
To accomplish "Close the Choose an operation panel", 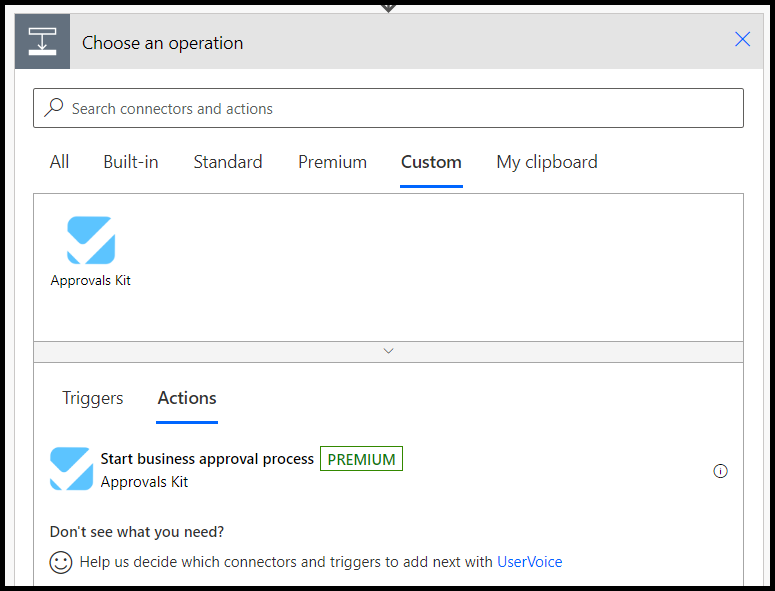I will [x=742, y=39].
